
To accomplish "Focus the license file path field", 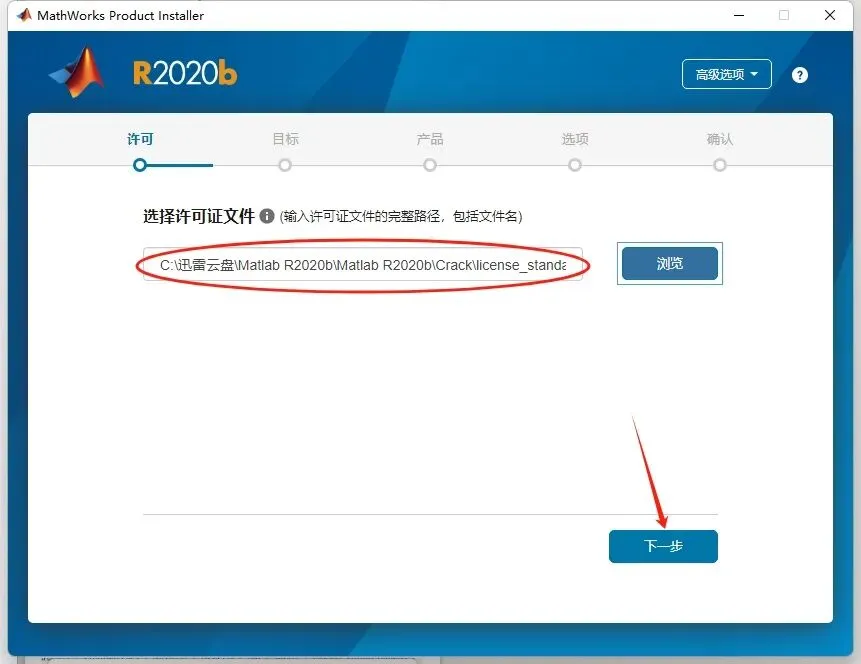I will coord(363,265).
